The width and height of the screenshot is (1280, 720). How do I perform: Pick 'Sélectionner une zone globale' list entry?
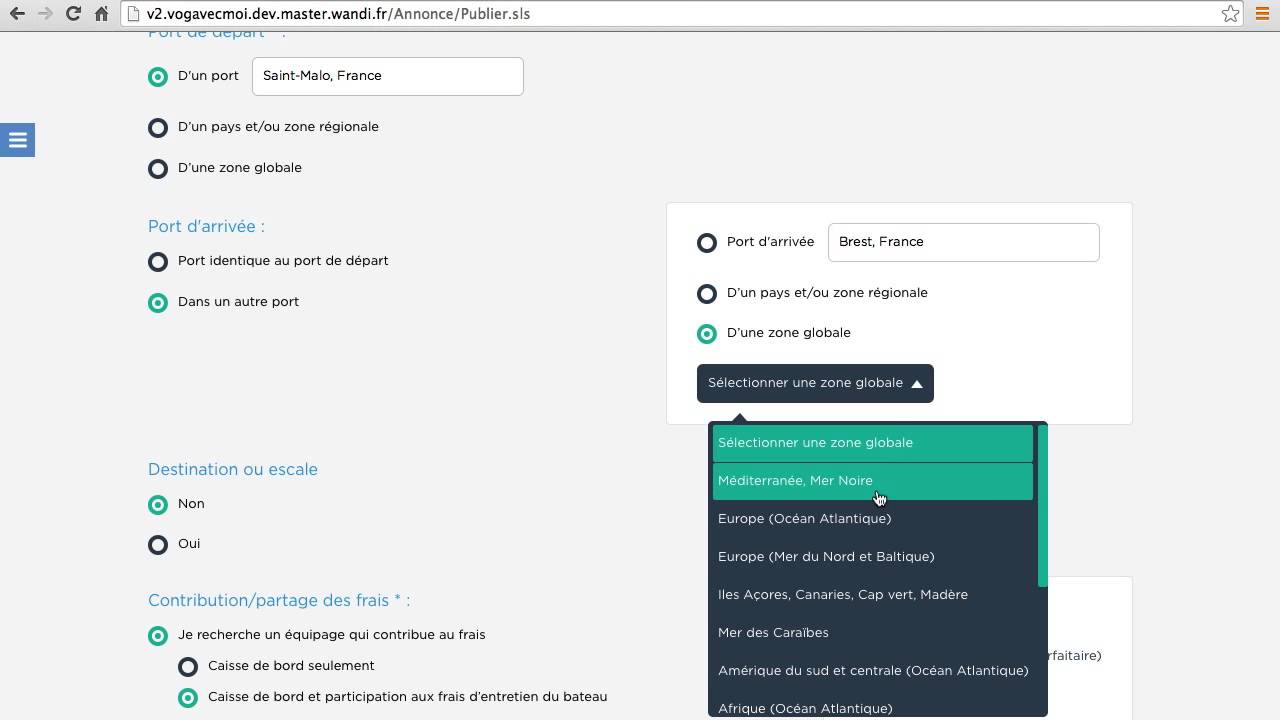(872, 443)
